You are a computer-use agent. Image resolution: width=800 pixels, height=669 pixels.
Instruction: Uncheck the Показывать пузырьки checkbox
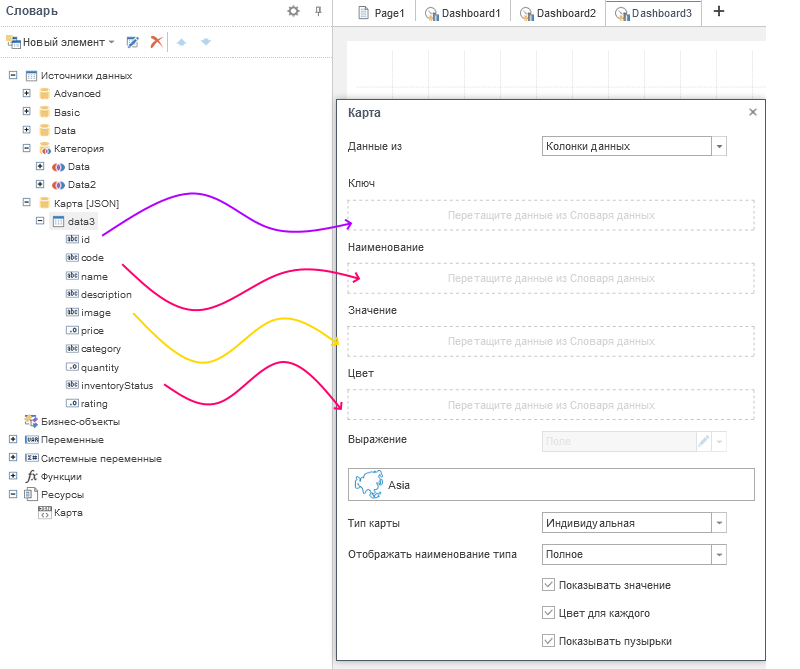[548, 641]
